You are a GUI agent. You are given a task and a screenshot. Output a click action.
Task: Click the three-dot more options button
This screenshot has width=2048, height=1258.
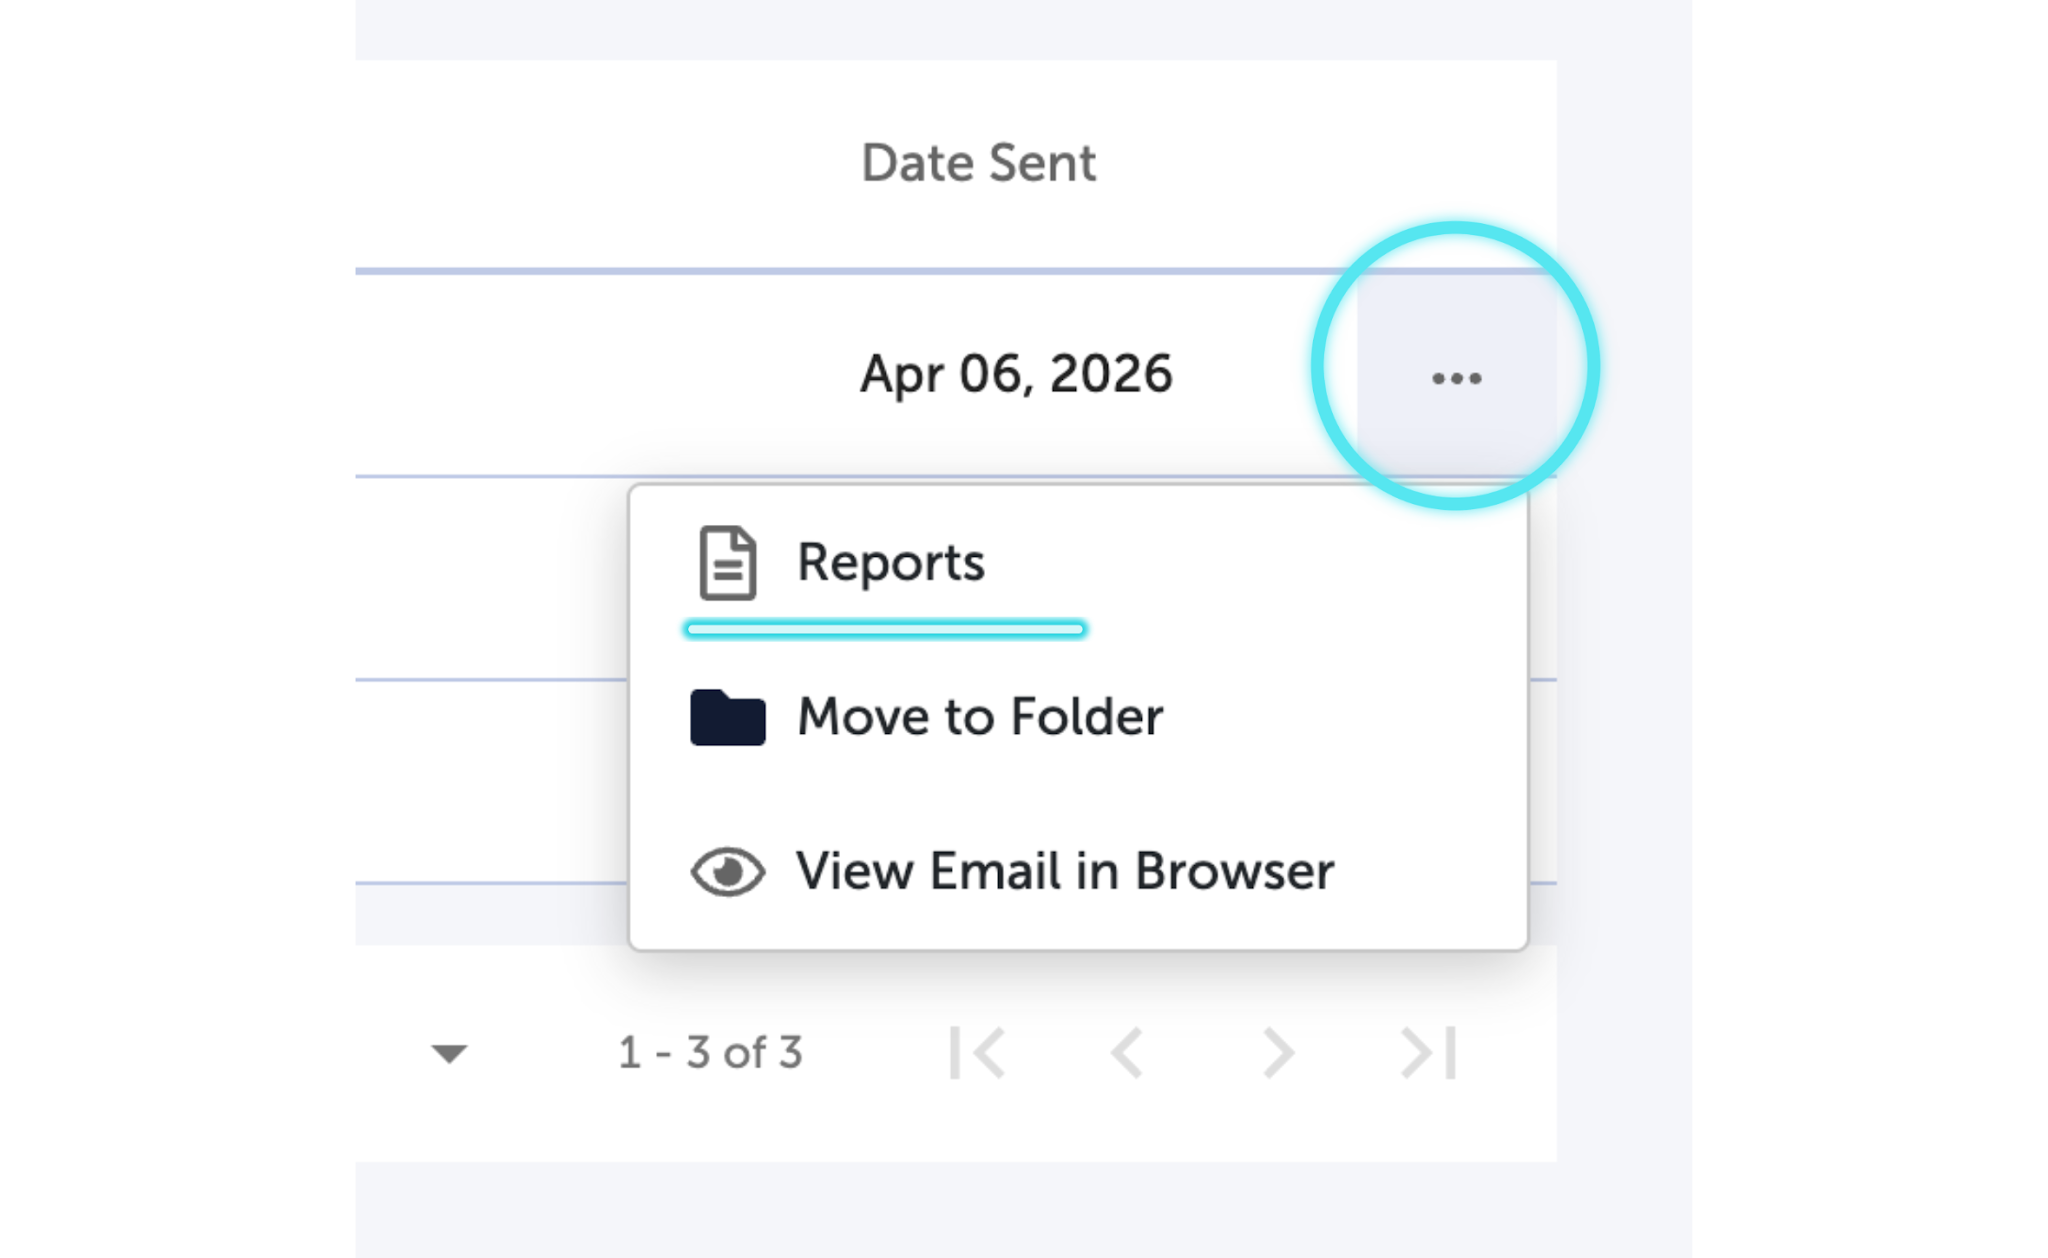coord(1456,378)
